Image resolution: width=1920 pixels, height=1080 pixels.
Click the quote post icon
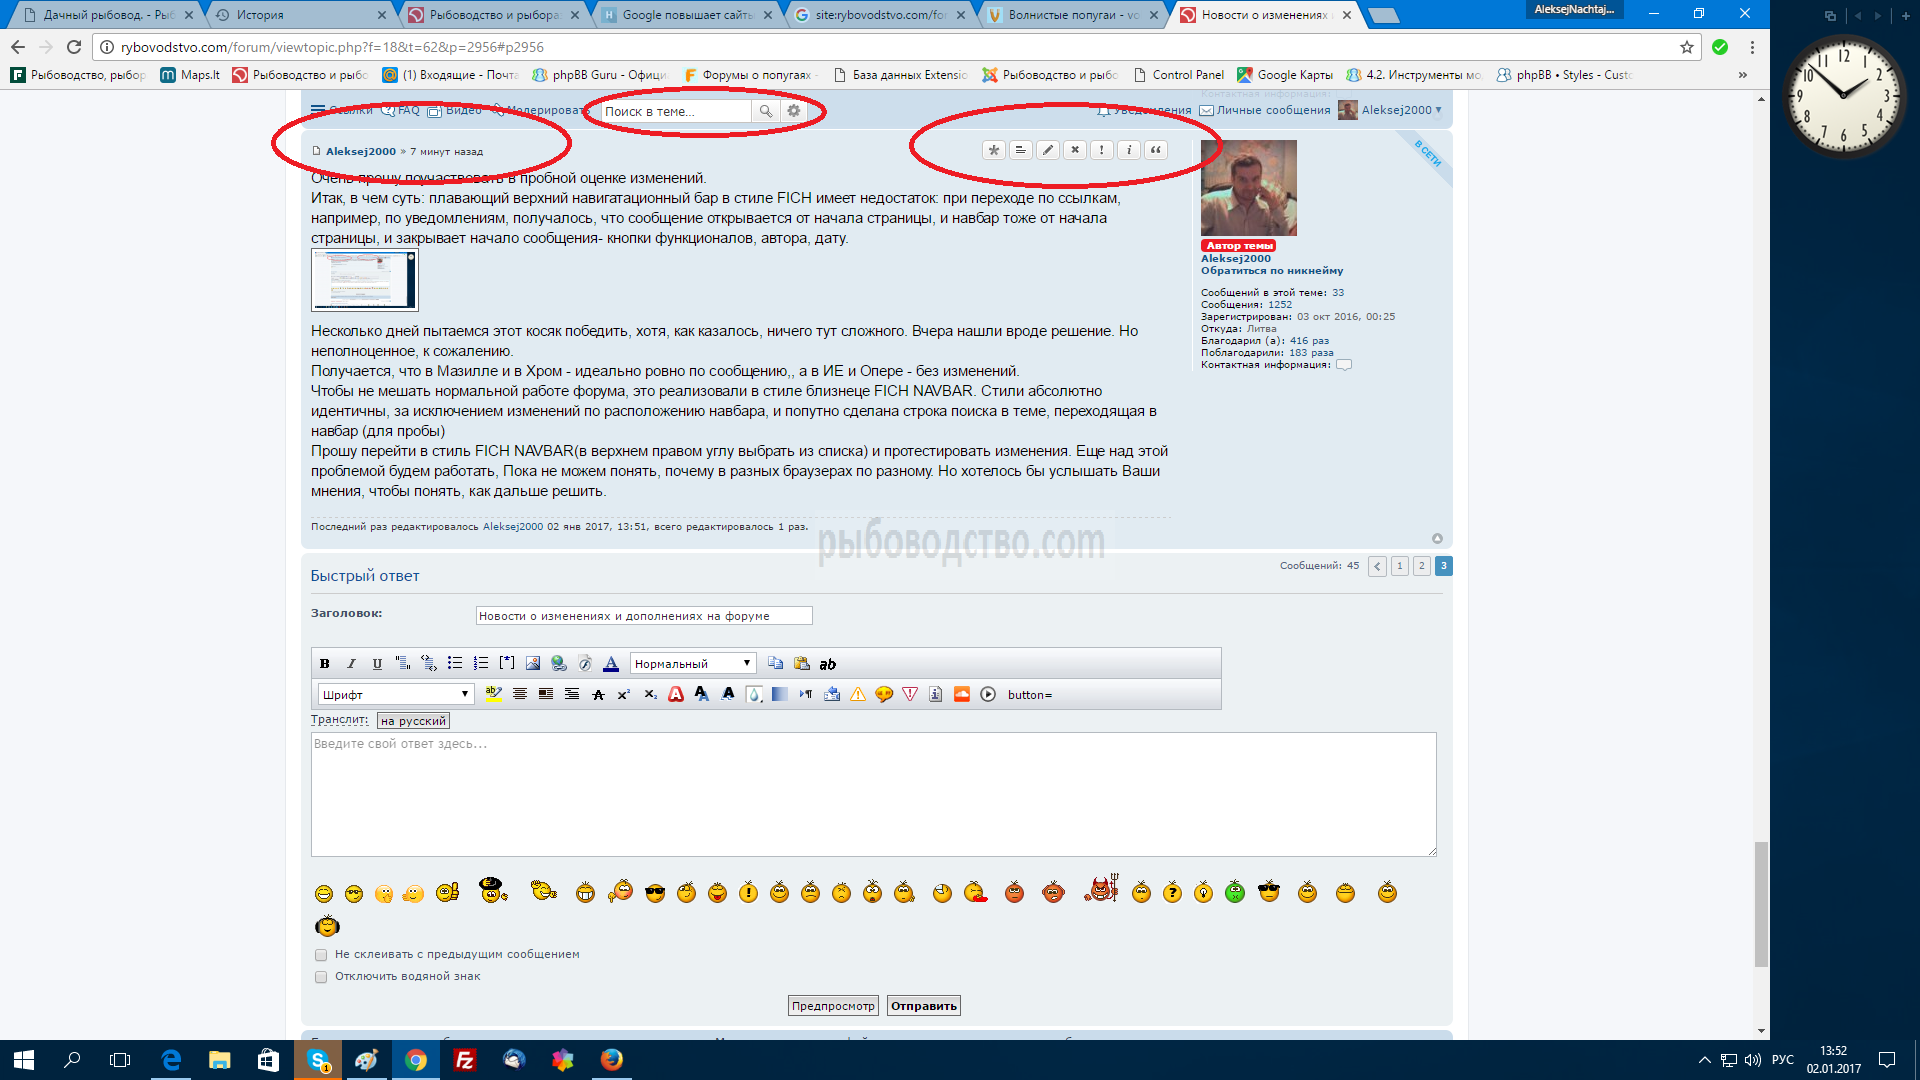(x=1155, y=150)
